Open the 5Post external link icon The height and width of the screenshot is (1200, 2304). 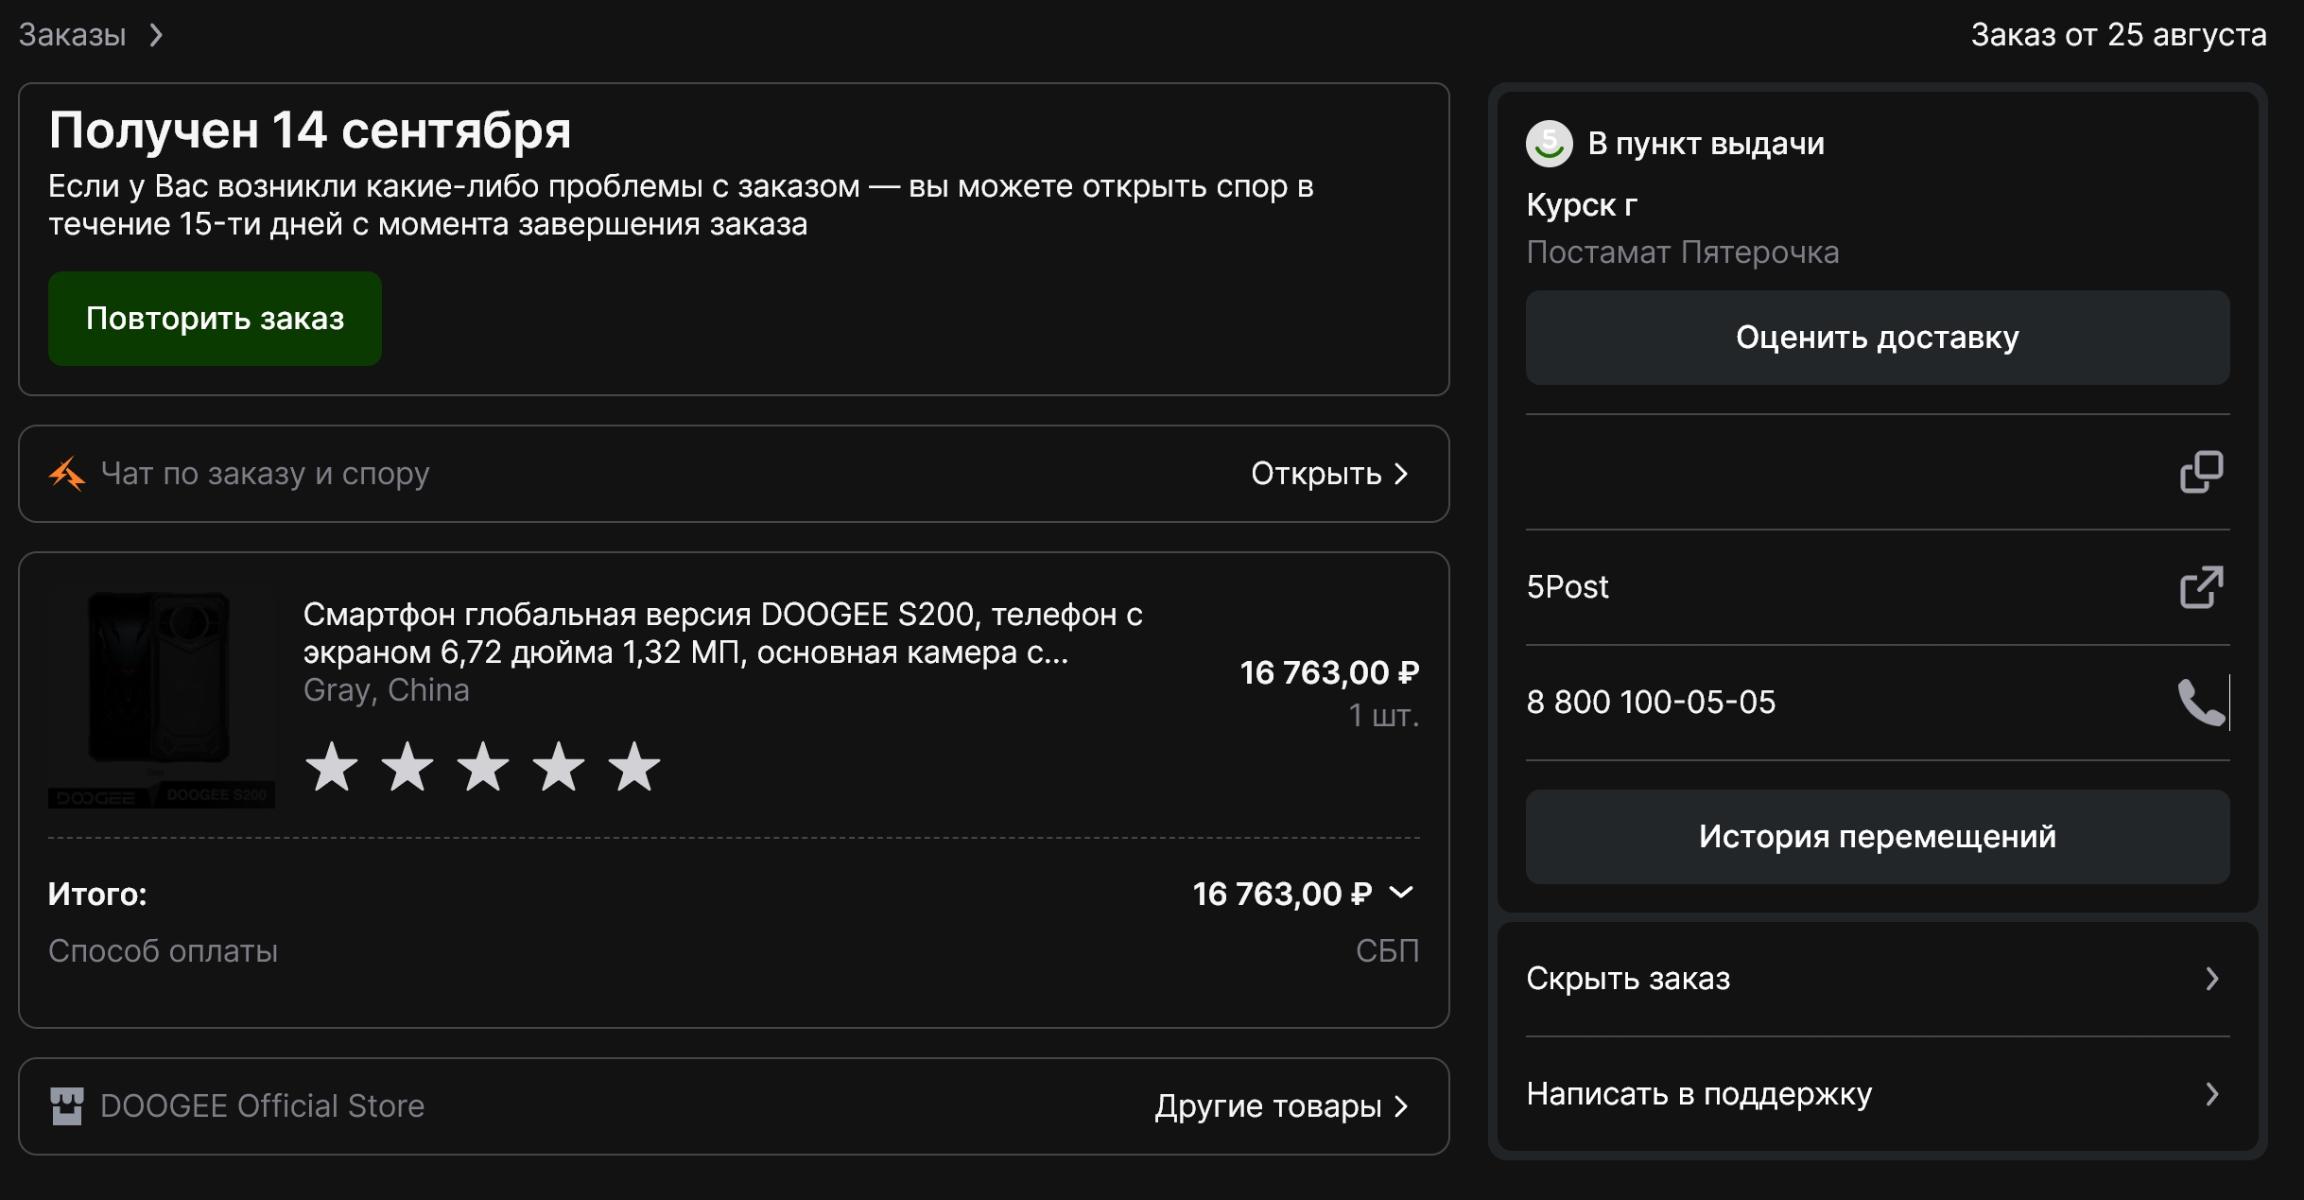coord(2200,587)
